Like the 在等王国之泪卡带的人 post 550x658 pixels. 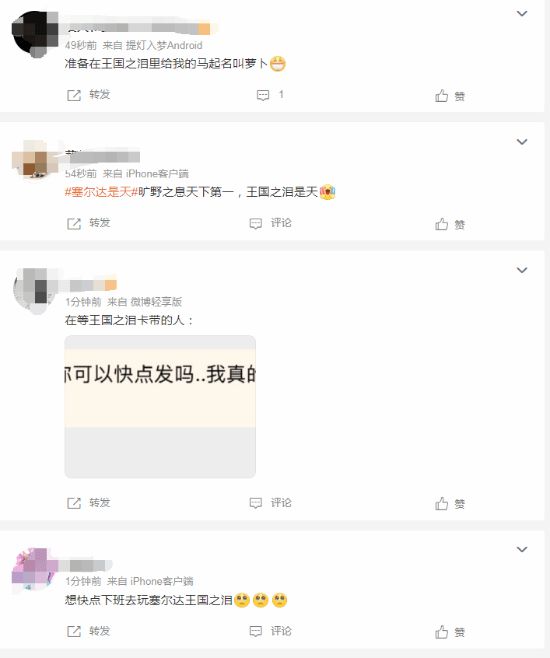click(450, 504)
